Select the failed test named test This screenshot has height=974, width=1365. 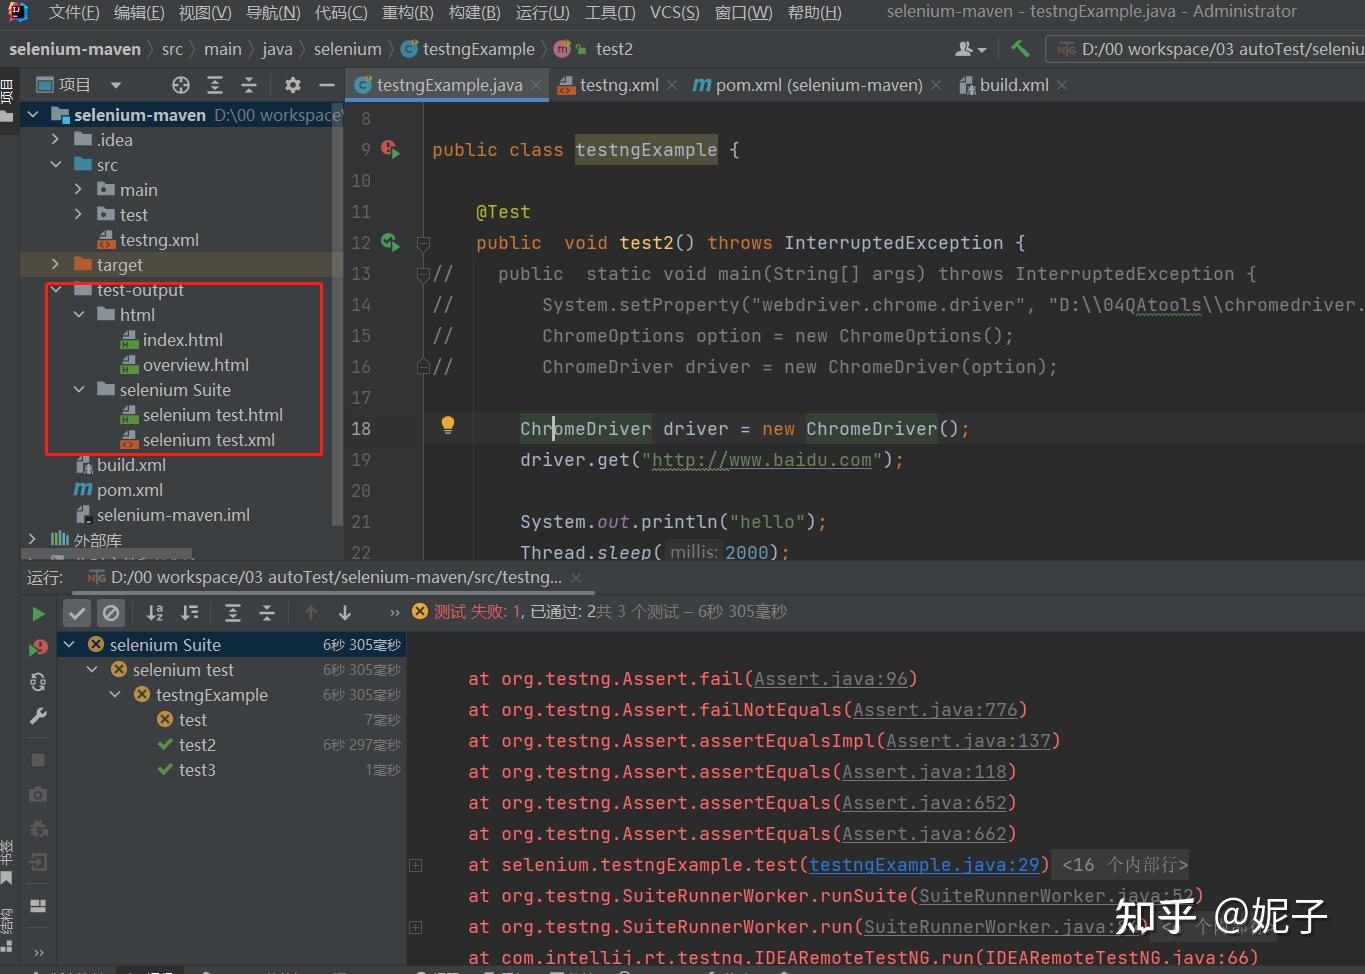point(190,719)
